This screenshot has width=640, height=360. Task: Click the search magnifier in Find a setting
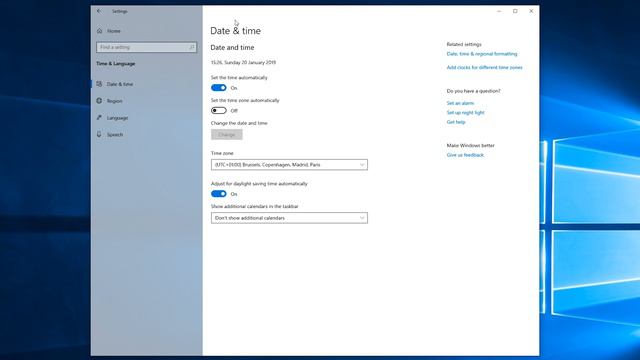point(192,47)
